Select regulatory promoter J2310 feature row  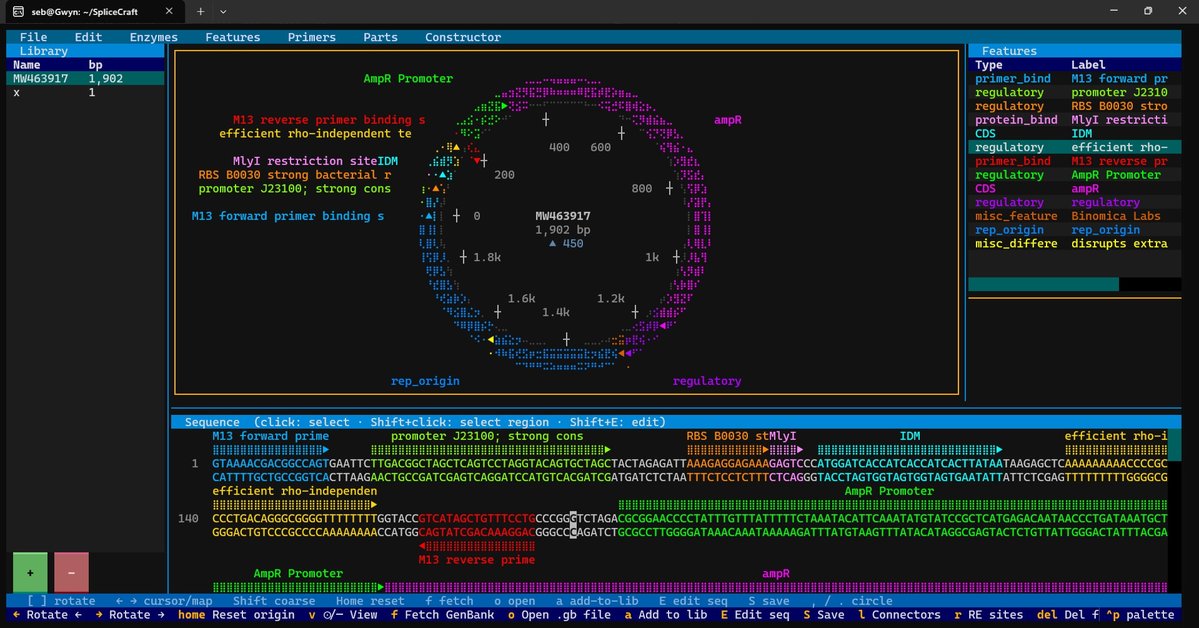coord(1074,92)
